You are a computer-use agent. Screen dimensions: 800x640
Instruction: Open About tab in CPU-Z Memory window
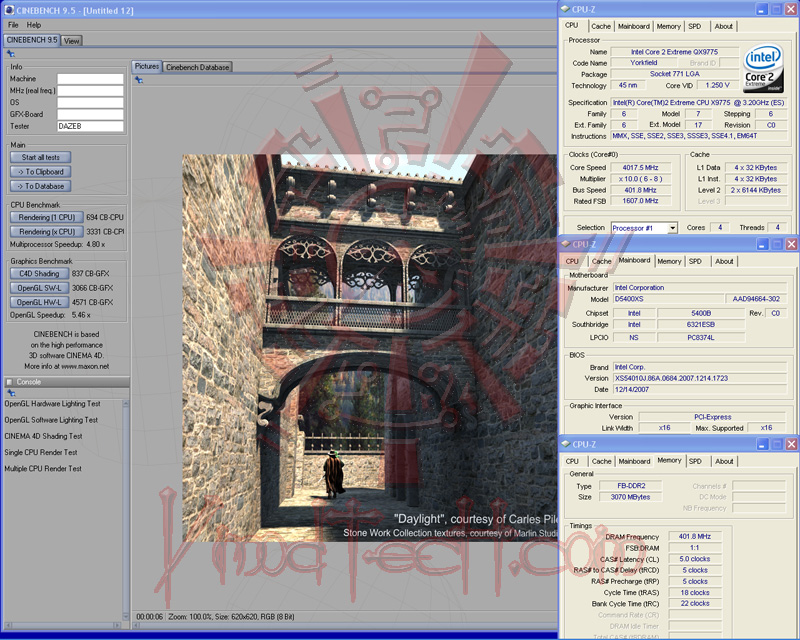(724, 461)
